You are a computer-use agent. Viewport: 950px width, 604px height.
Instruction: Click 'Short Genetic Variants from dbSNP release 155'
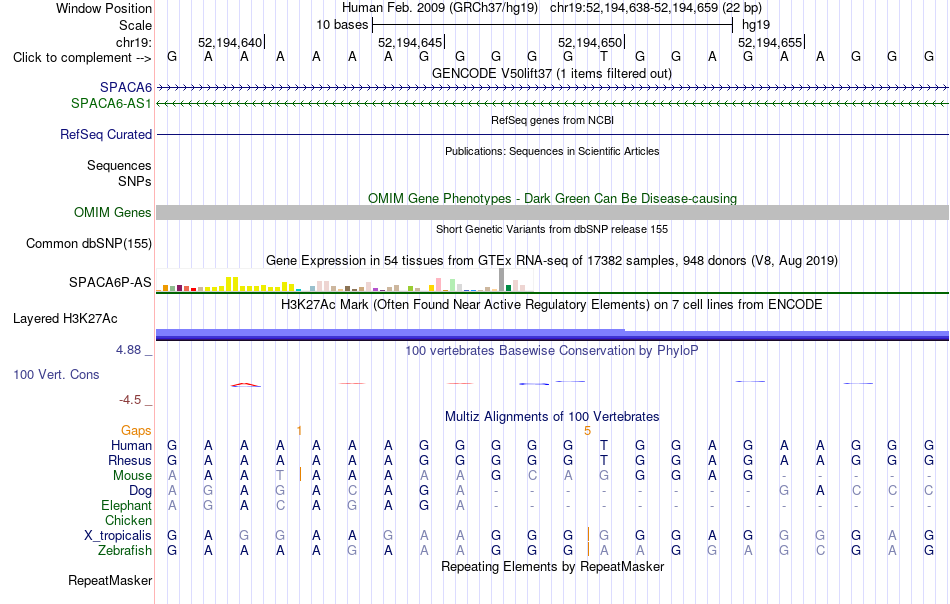point(552,229)
